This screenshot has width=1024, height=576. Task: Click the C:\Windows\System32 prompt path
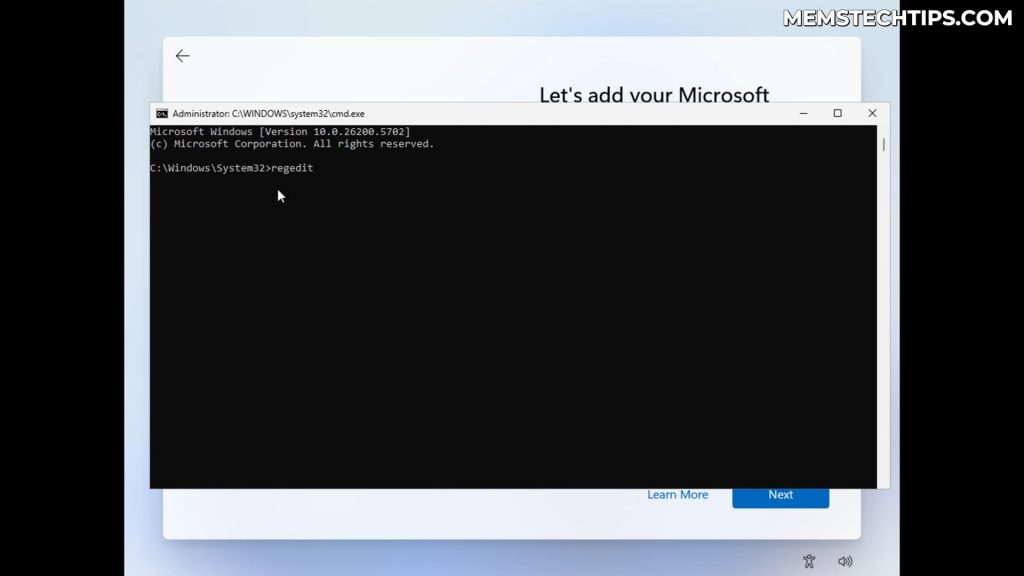click(208, 168)
